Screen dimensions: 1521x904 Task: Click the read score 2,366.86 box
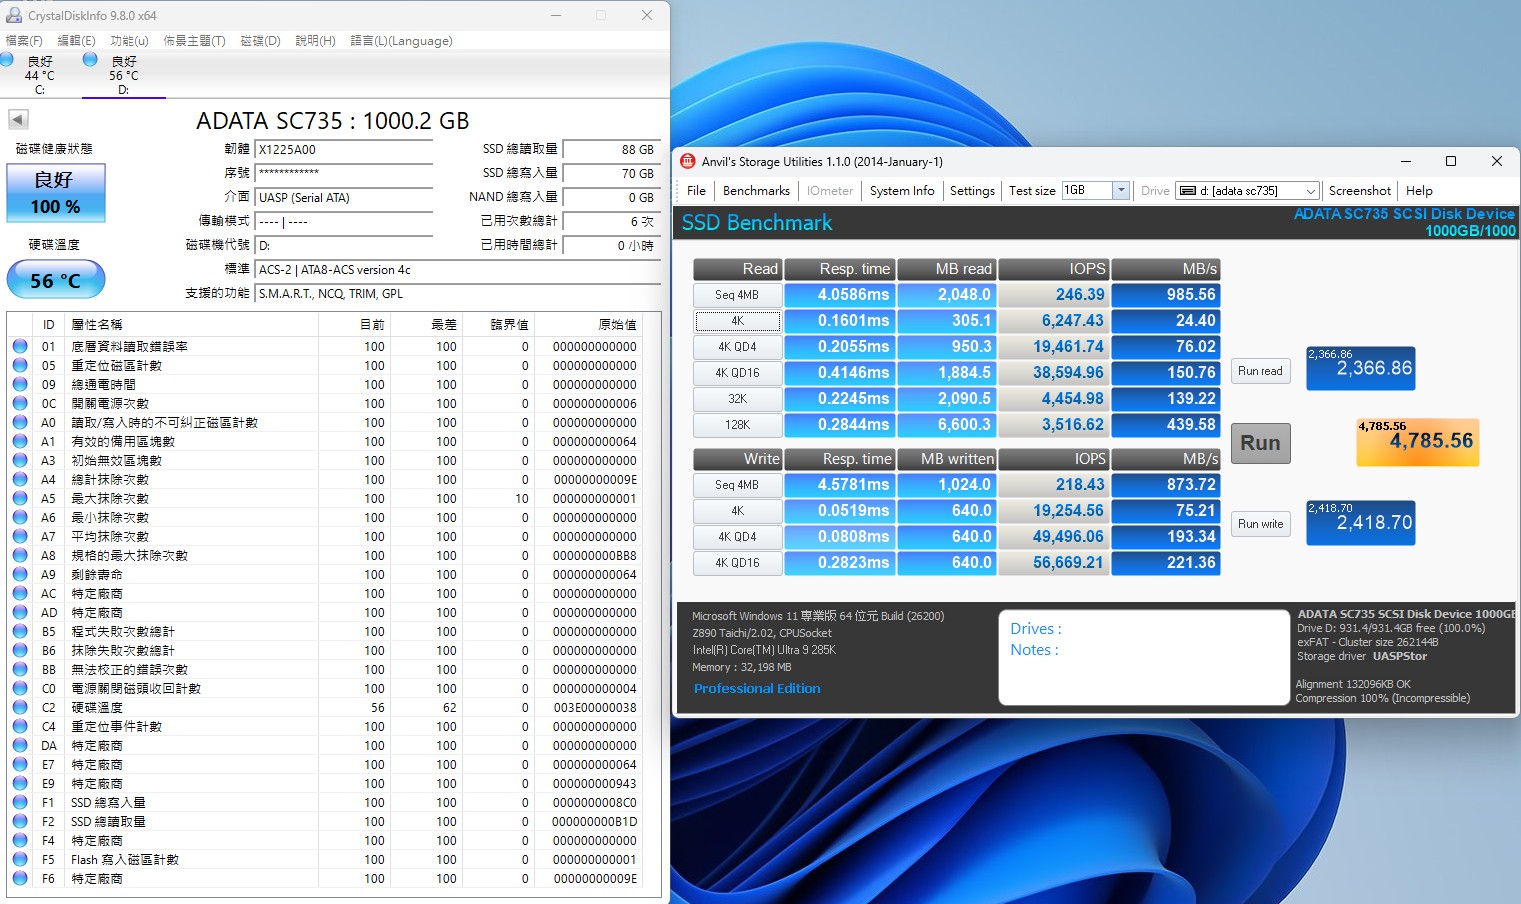(1361, 369)
